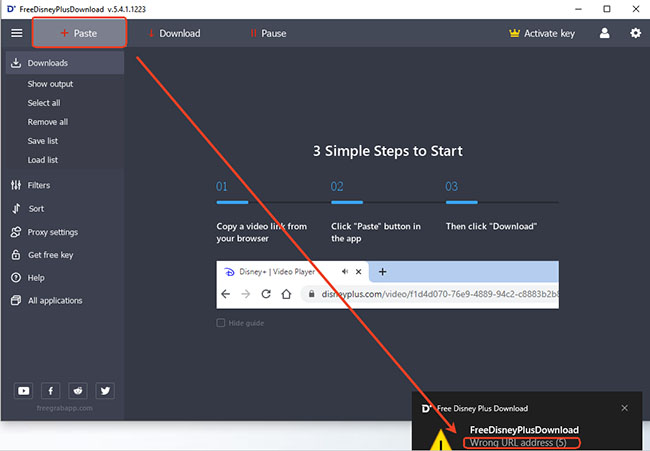650x451 pixels.
Task: Open the Twitter social icon
Action: click(105, 390)
